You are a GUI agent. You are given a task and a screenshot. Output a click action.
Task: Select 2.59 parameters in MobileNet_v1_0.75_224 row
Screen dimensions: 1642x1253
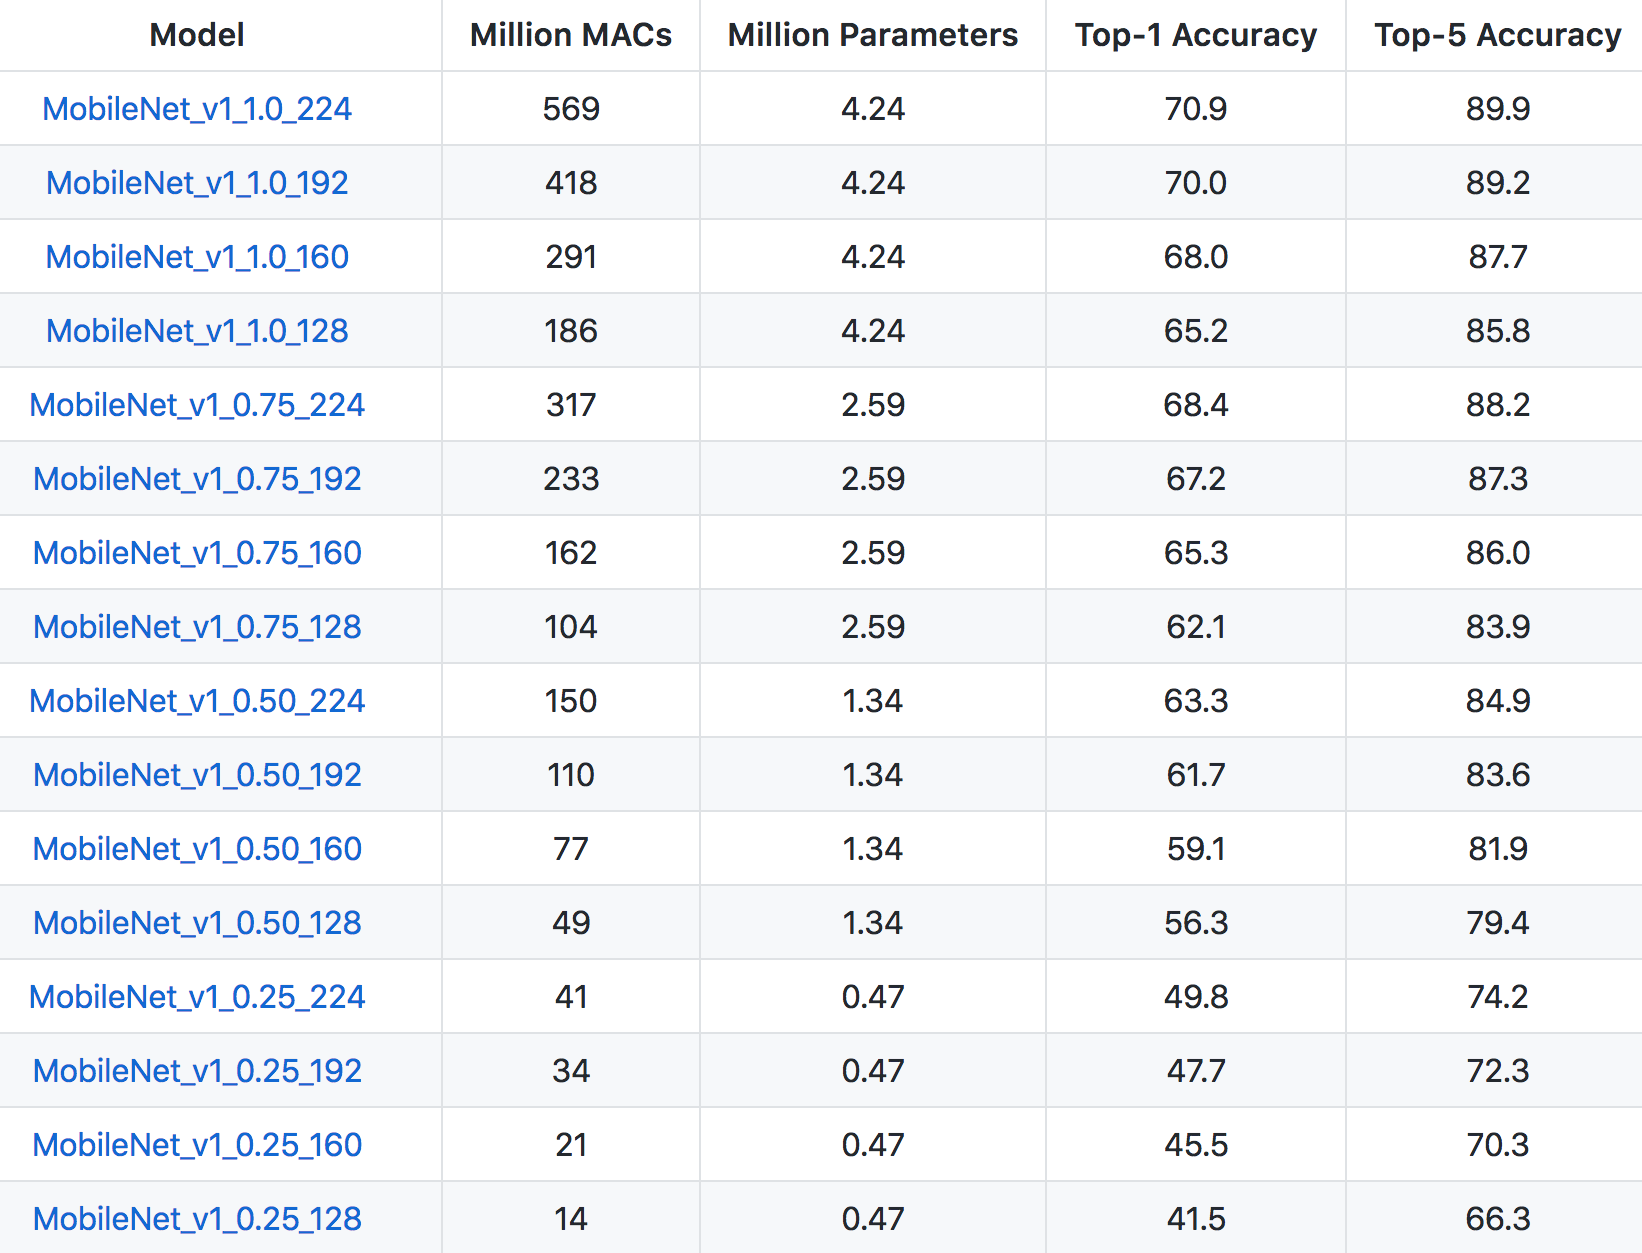point(873,405)
